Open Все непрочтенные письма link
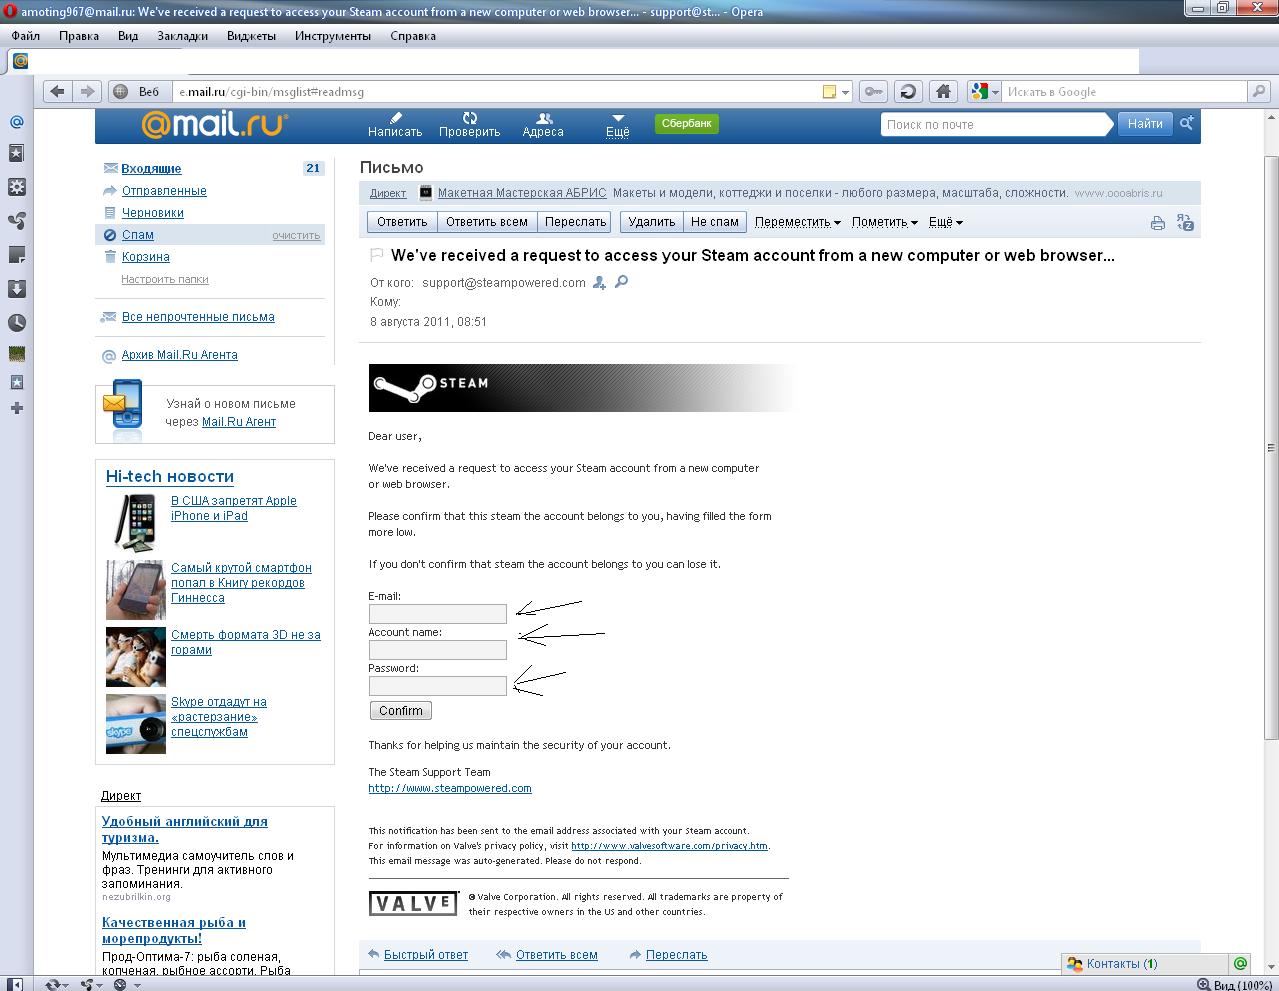The image size is (1279, 991). pos(198,317)
